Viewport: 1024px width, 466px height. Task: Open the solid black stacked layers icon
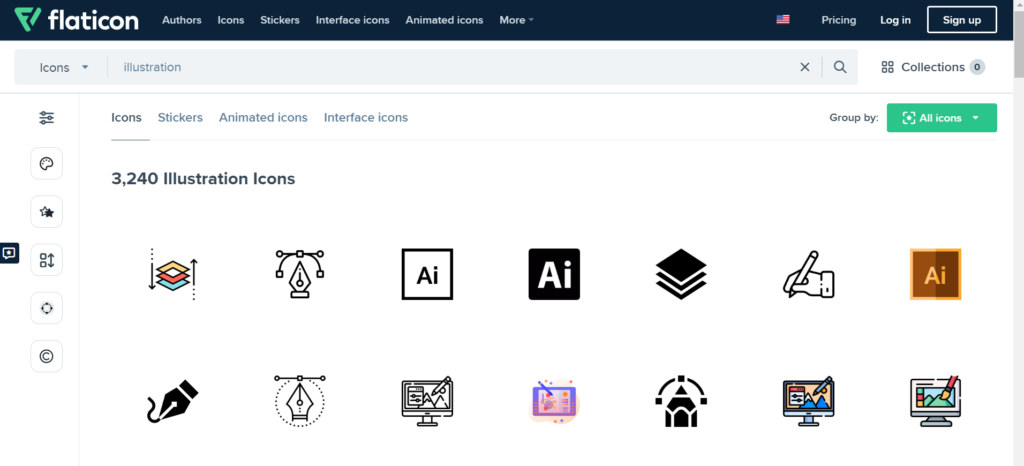[681, 274]
